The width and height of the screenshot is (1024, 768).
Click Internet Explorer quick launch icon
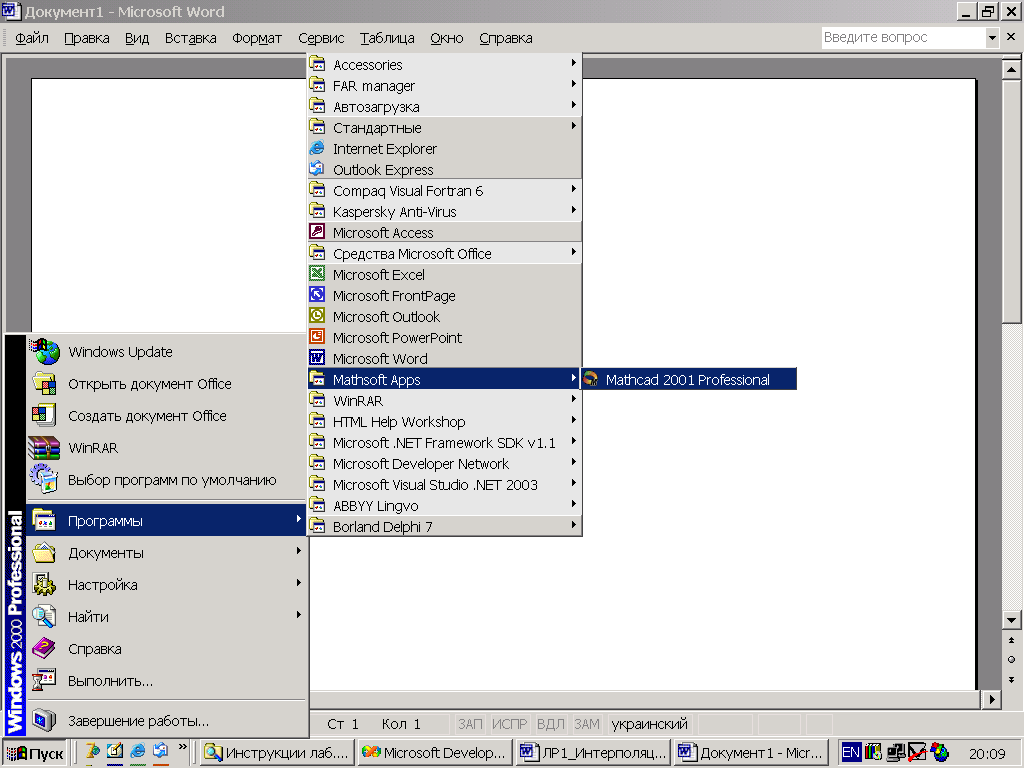(x=138, y=752)
